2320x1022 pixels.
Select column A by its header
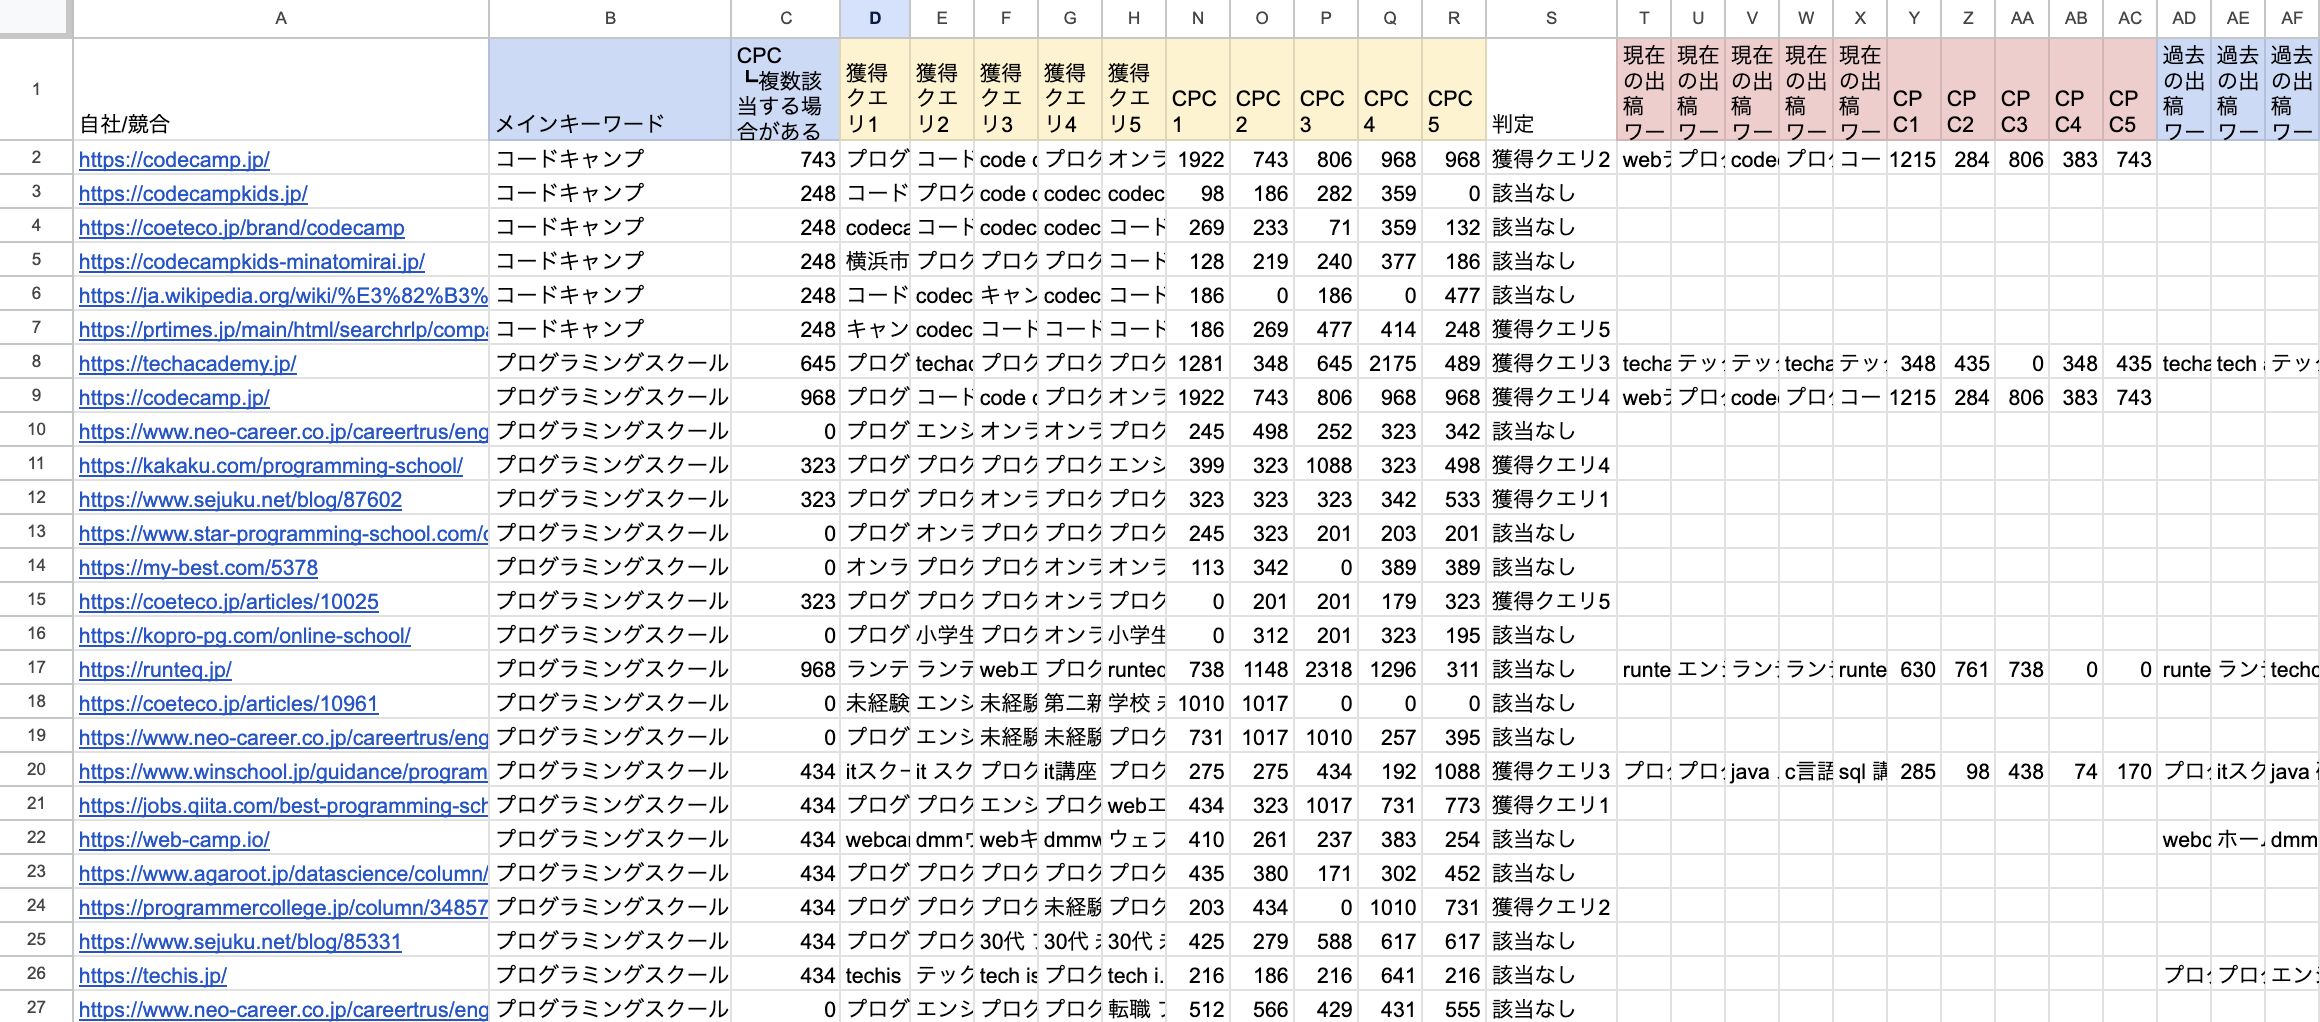coord(281,18)
